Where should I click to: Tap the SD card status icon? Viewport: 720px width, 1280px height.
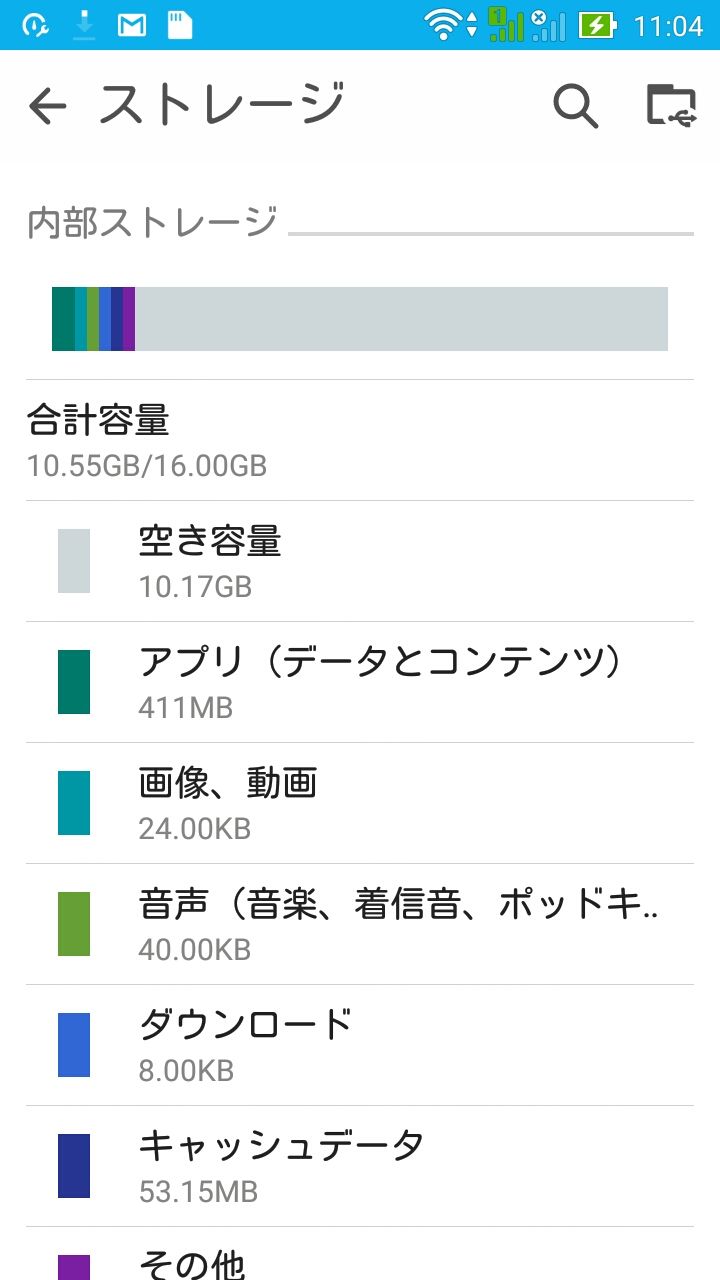tap(179, 25)
